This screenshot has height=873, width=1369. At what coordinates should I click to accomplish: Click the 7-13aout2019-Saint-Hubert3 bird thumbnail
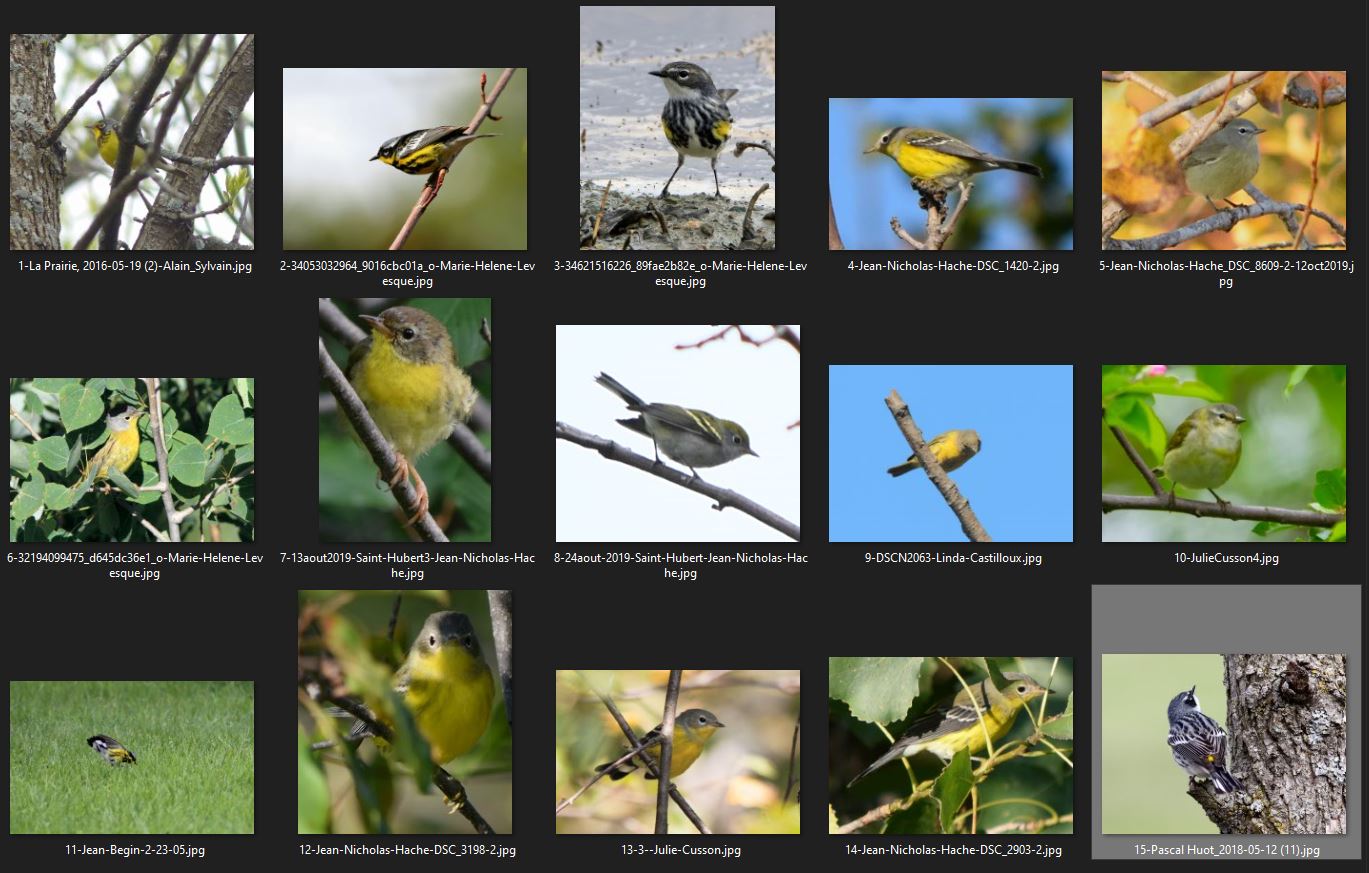[x=404, y=420]
